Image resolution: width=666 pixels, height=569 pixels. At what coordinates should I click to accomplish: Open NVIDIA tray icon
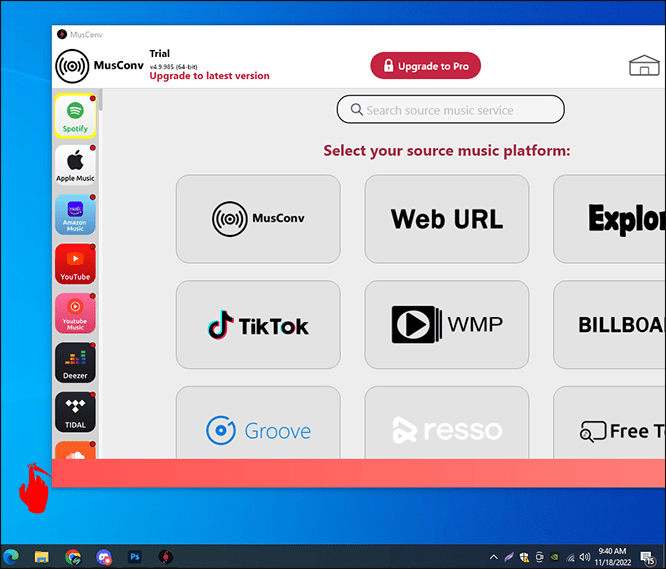pyautogui.click(x=554, y=557)
